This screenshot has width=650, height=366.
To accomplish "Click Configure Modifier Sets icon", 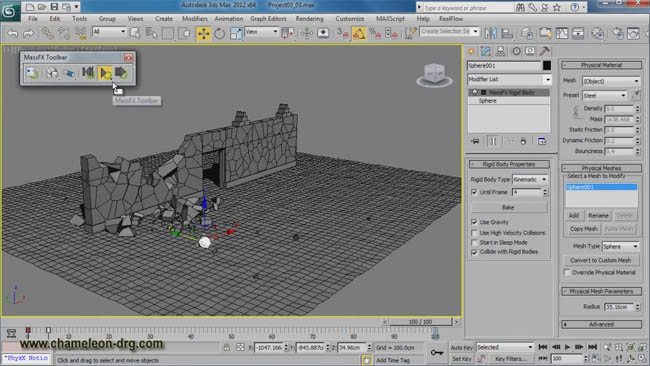I will 541,141.
